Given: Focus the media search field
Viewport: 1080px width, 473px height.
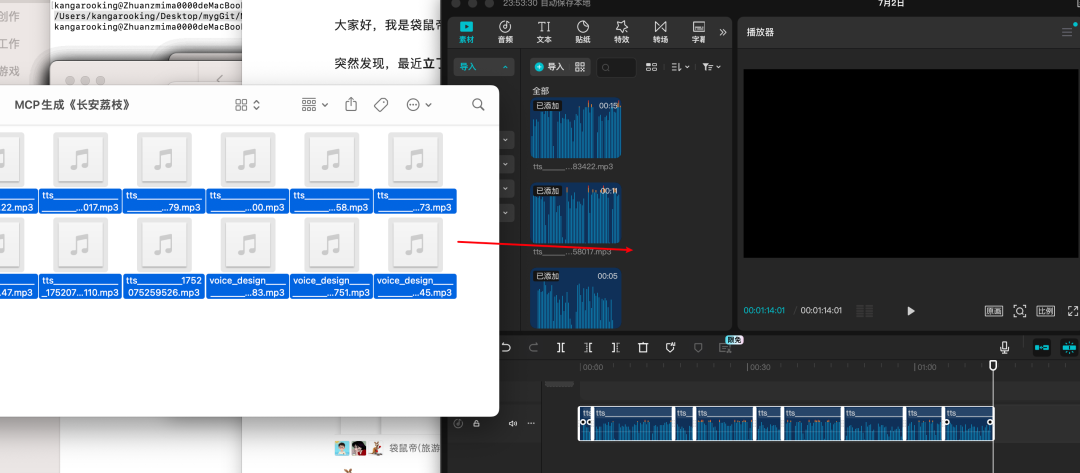Looking at the screenshot, I should click(x=616, y=67).
